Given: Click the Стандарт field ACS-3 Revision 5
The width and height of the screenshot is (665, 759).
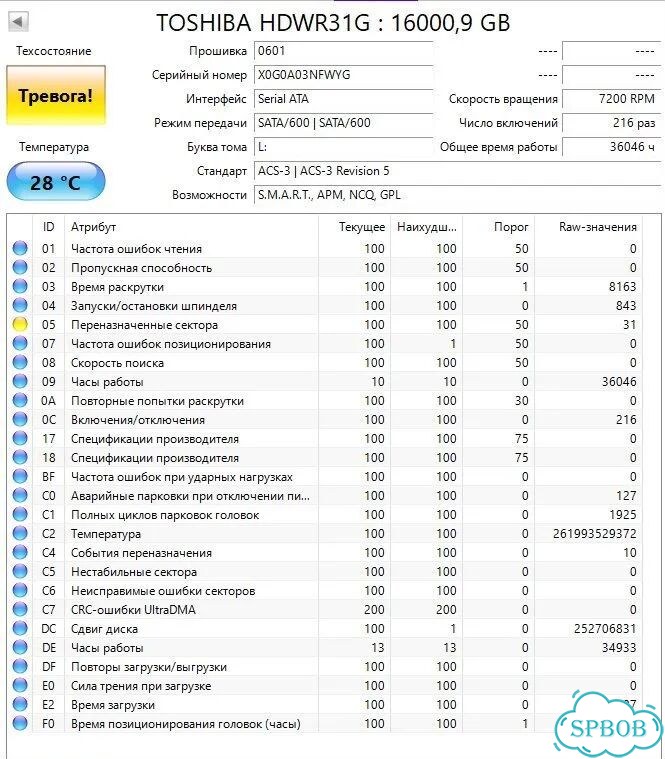Looking at the screenshot, I should tap(457, 171).
